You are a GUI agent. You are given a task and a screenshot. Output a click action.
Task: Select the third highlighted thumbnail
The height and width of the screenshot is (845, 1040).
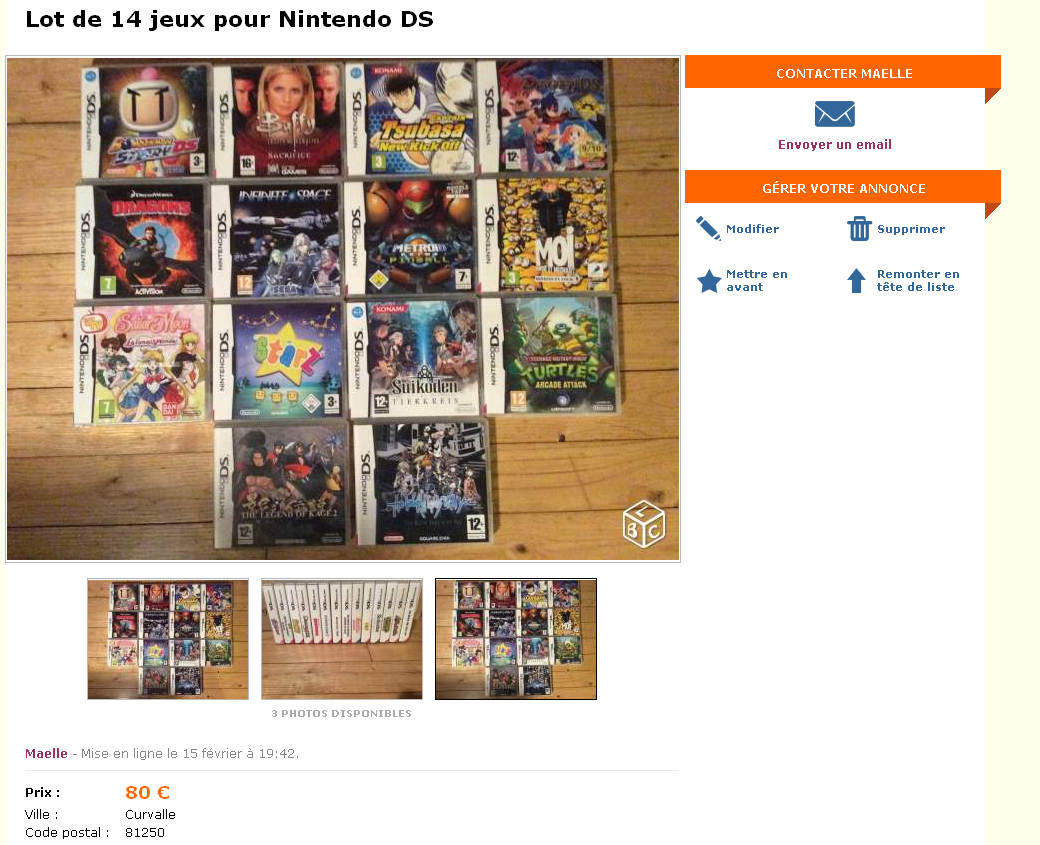click(x=515, y=639)
